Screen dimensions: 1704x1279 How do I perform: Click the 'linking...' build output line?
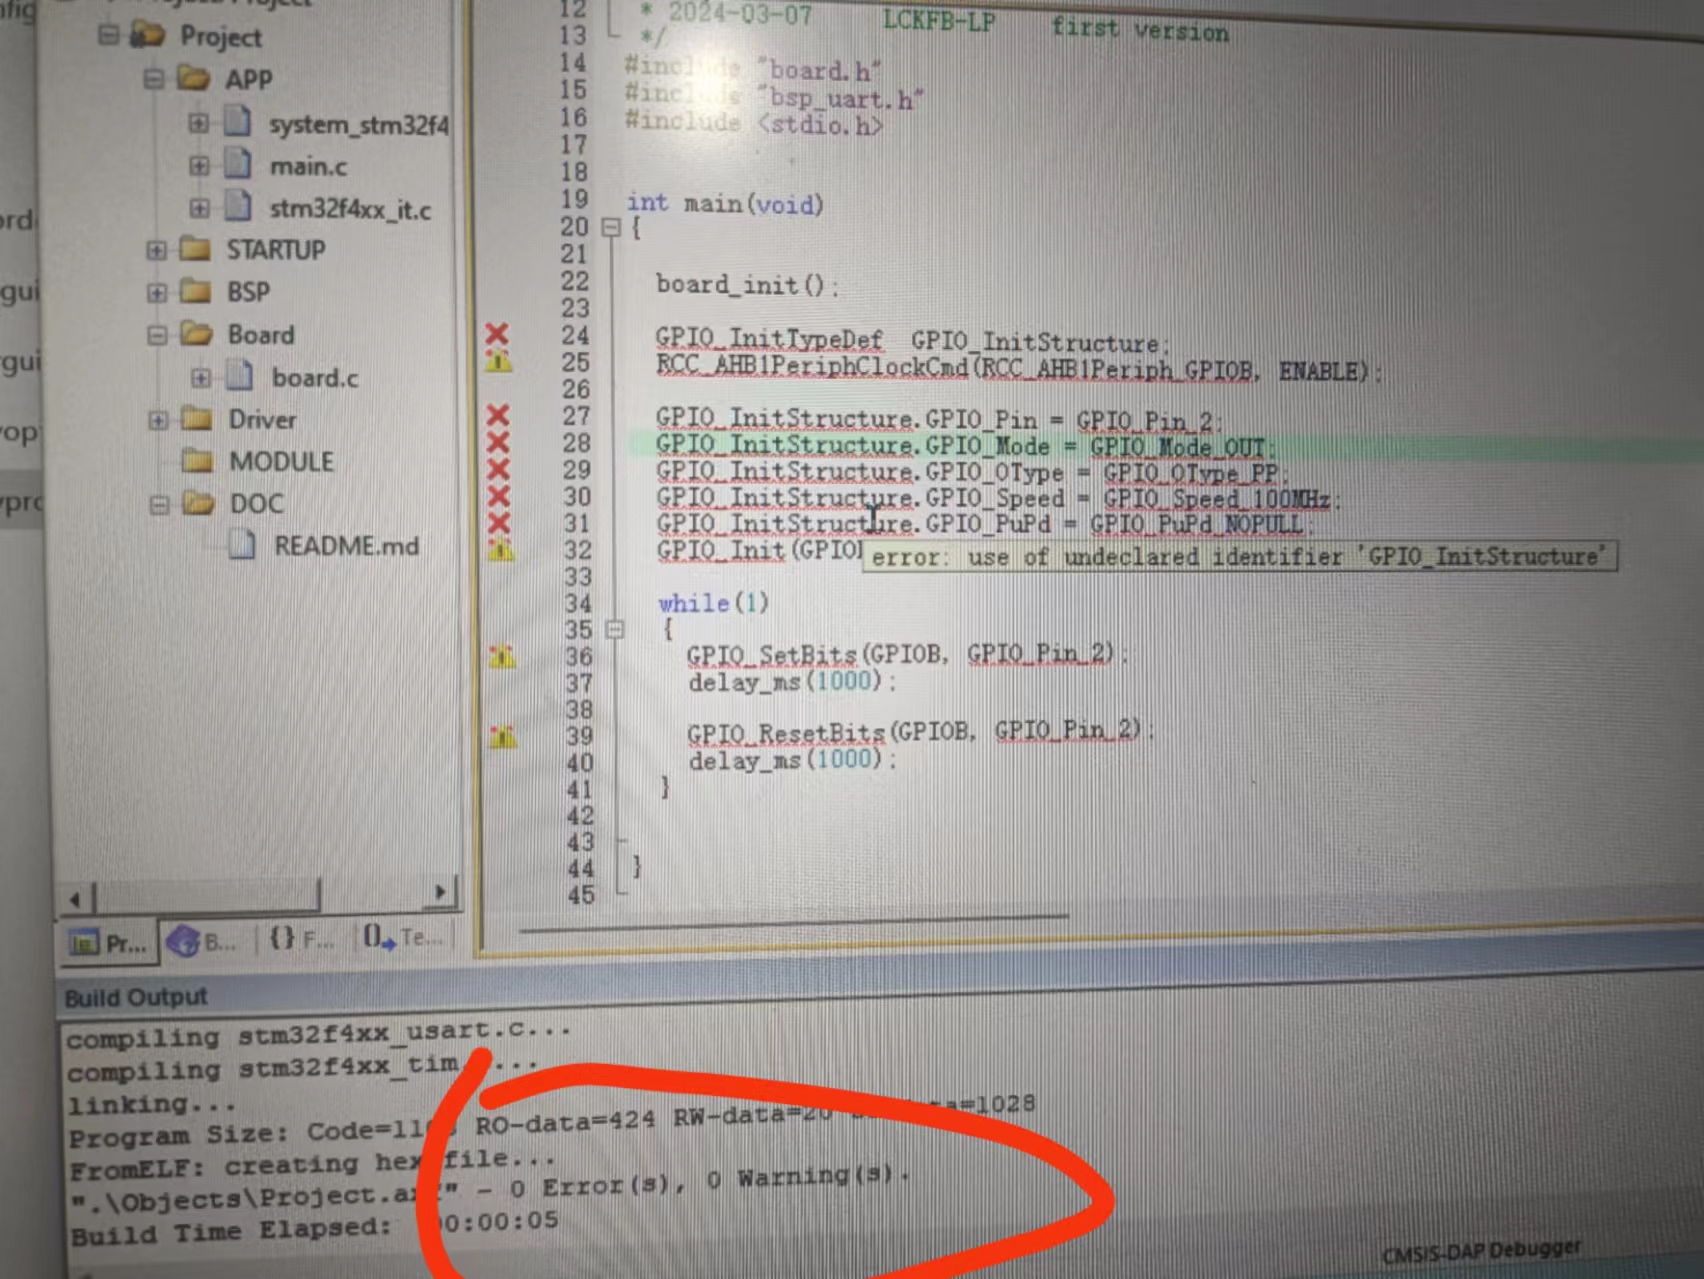click(152, 1104)
